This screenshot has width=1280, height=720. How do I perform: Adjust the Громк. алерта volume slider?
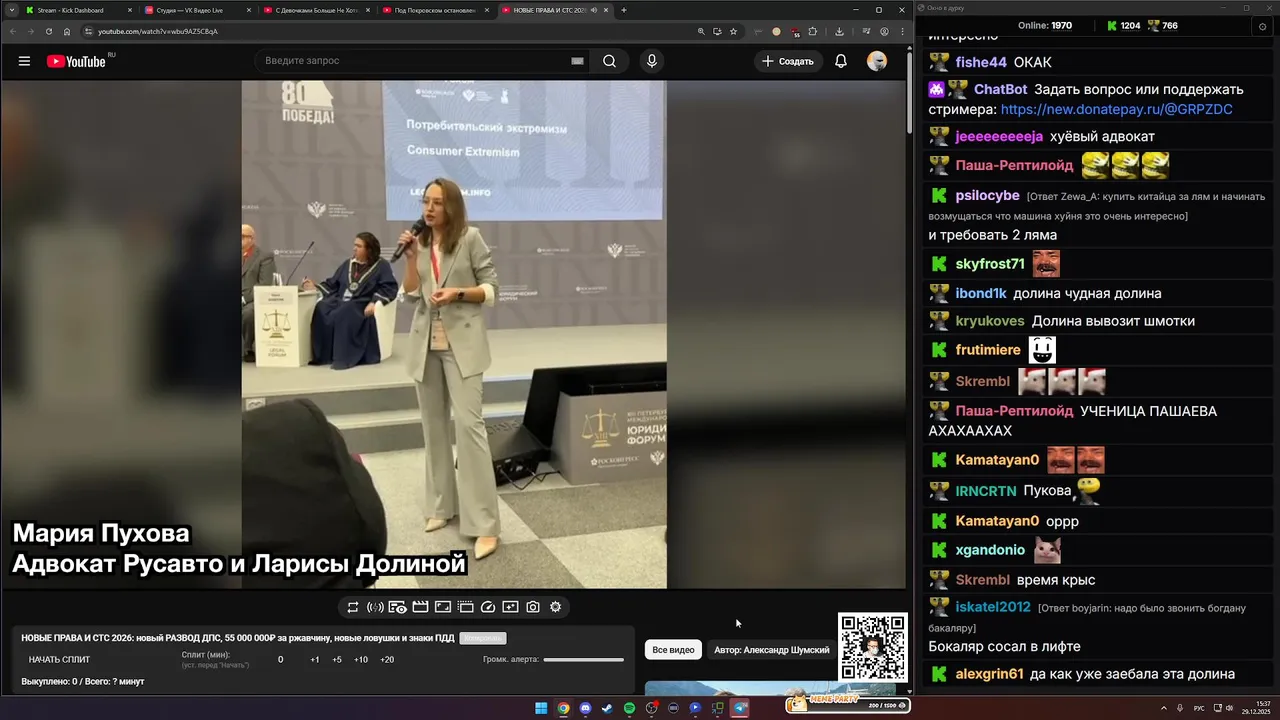[x=583, y=660]
